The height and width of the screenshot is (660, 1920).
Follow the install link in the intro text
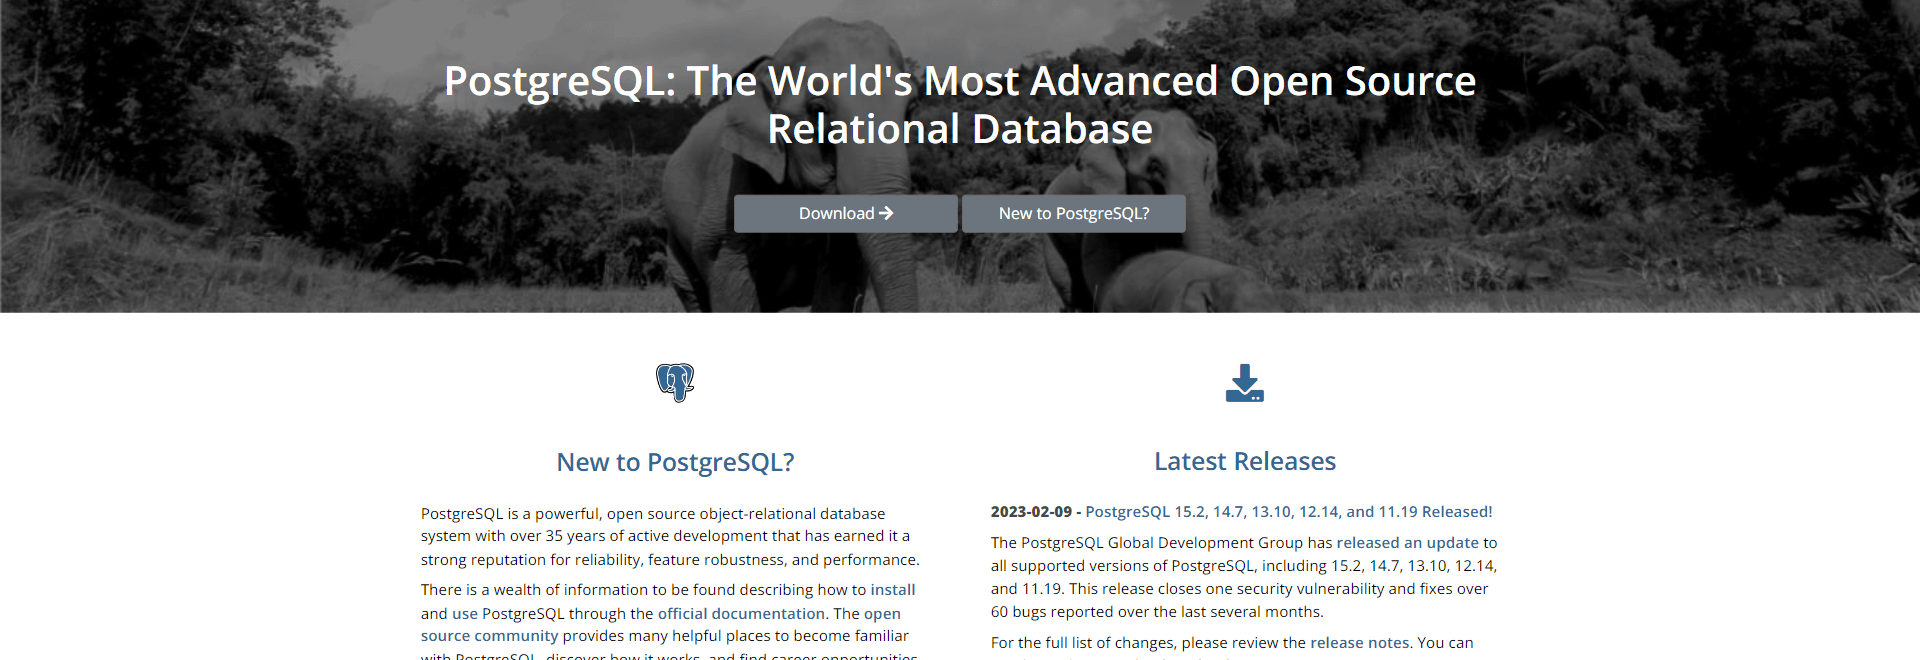pyautogui.click(x=893, y=590)
